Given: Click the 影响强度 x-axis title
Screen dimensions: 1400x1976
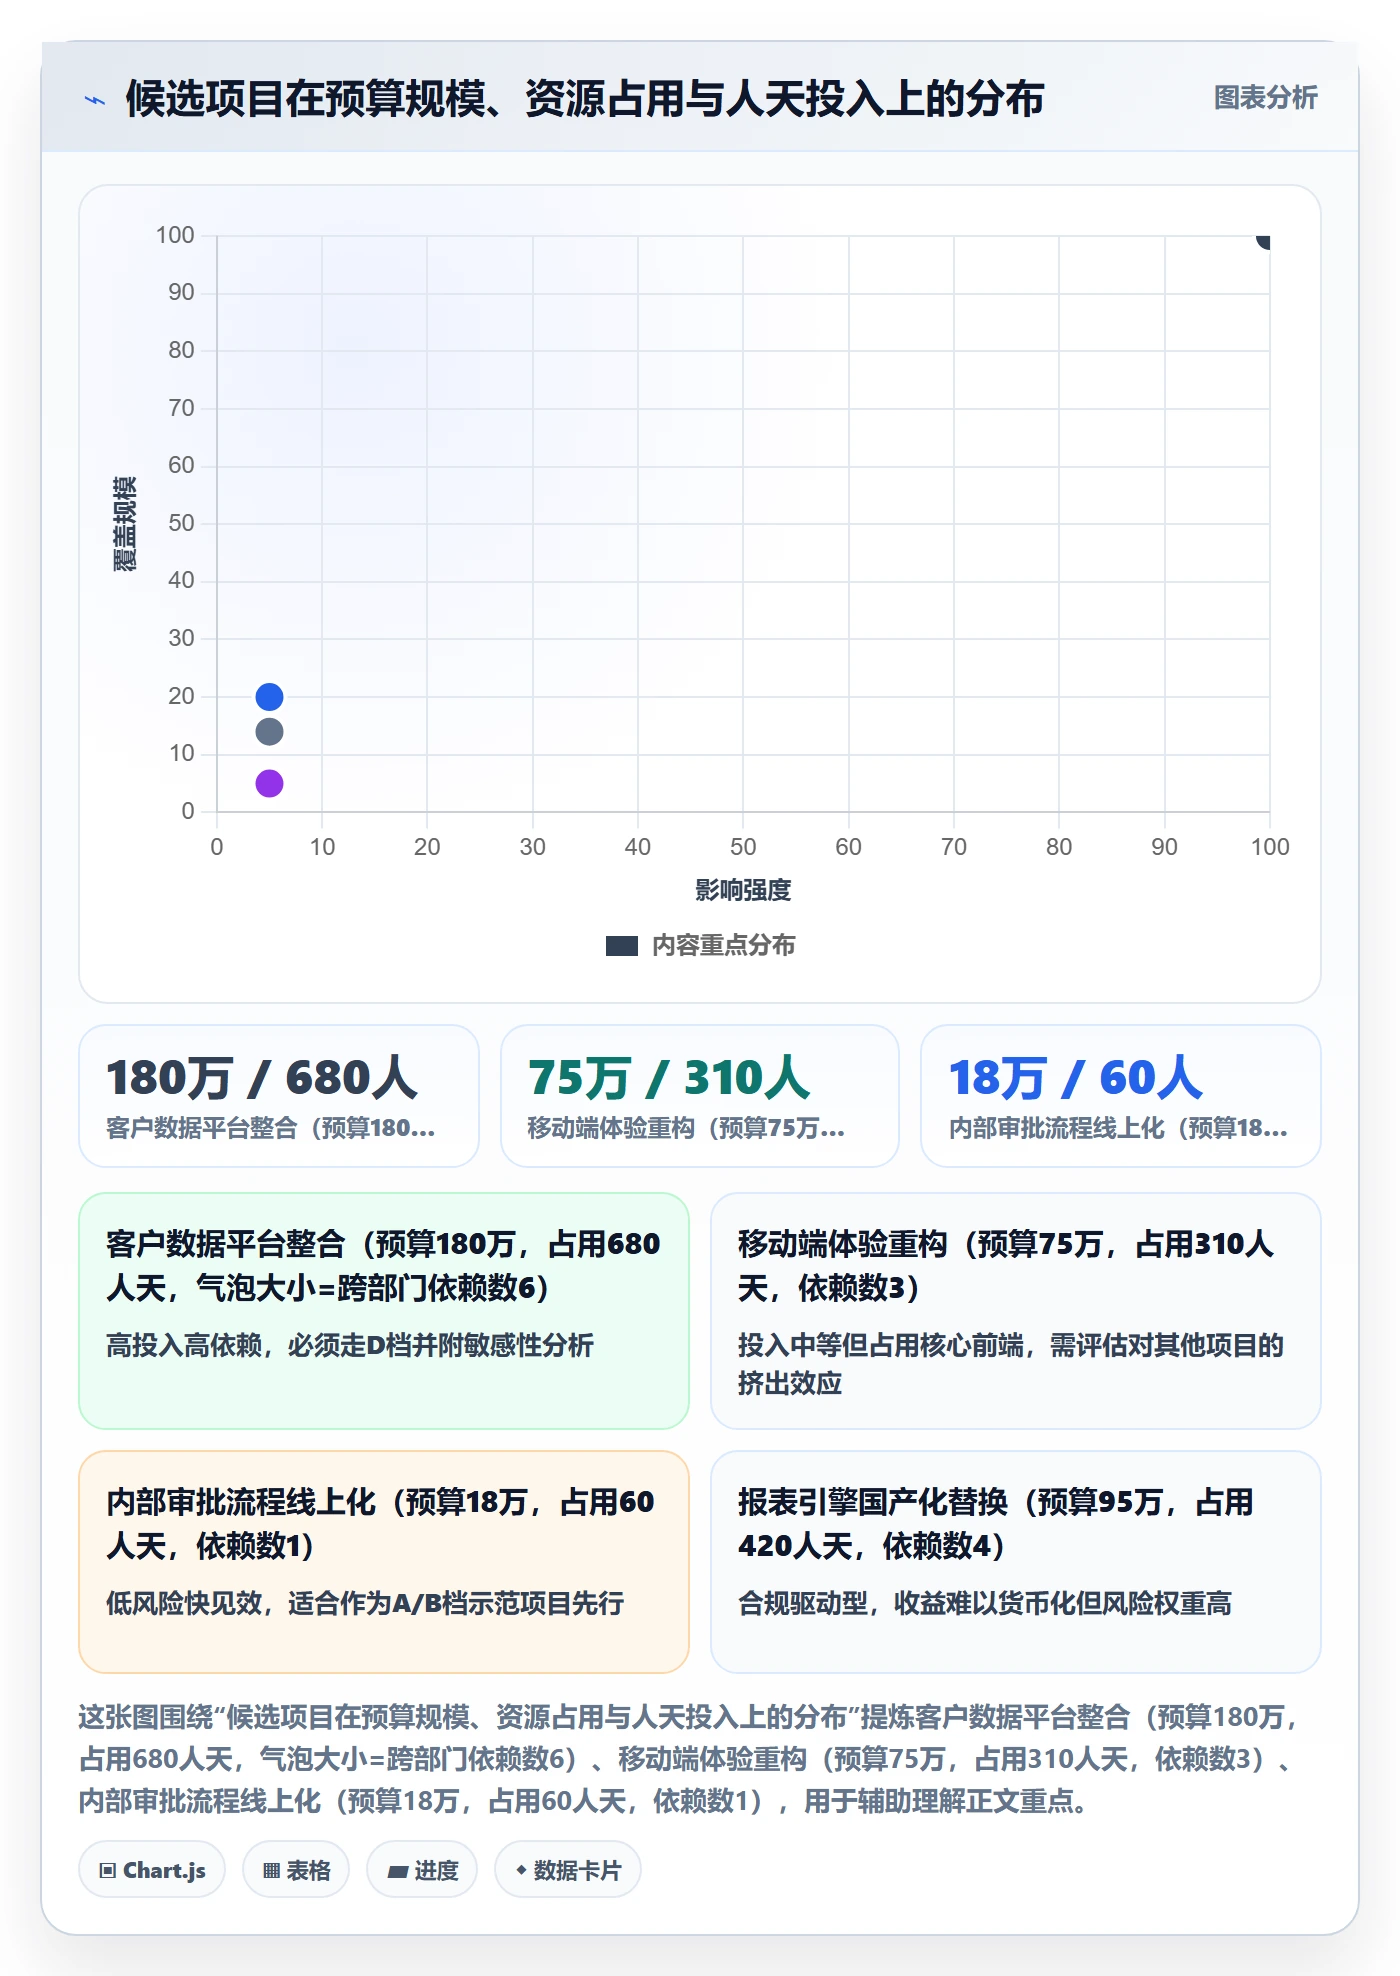Looking at the screenshot, I should 743,890.
